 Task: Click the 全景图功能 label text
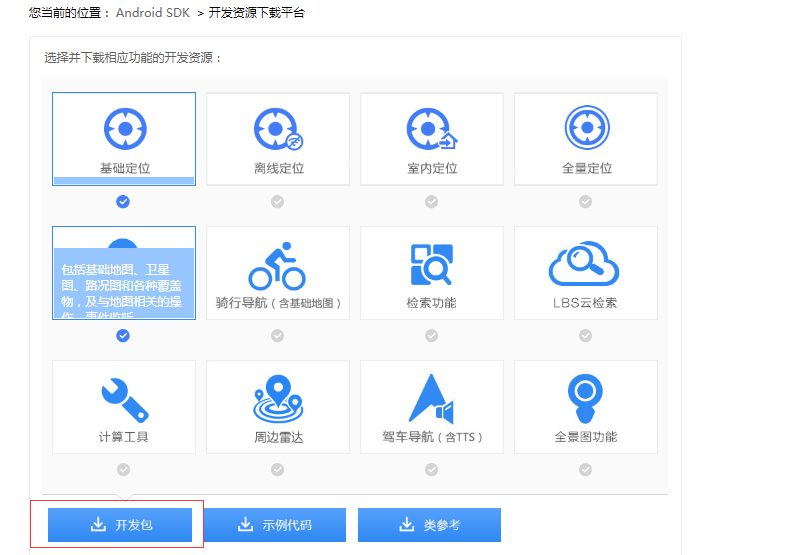click(x=586, y=437)
